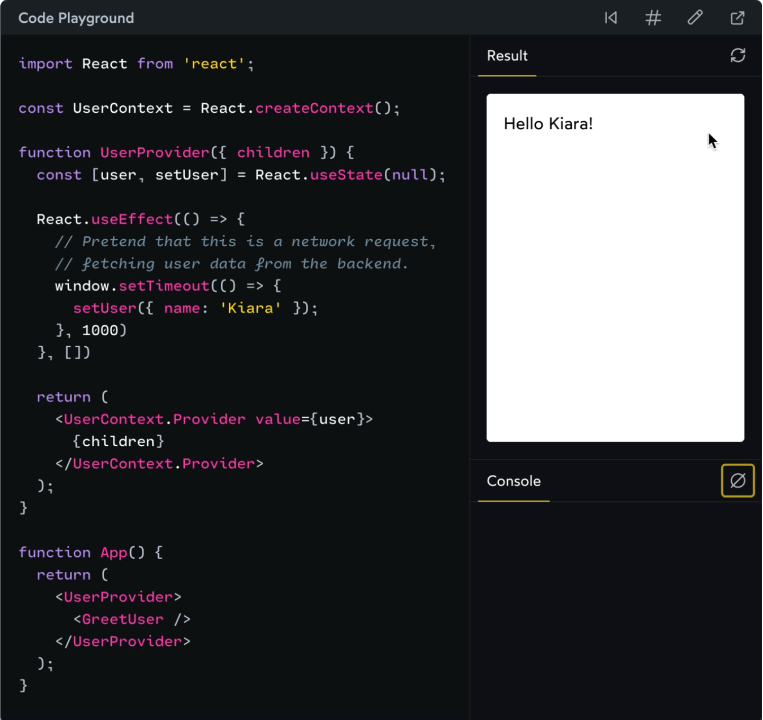Screen dimensions: 763x720
Task: Click the Code Playground title
Action: tap(76, 18)
